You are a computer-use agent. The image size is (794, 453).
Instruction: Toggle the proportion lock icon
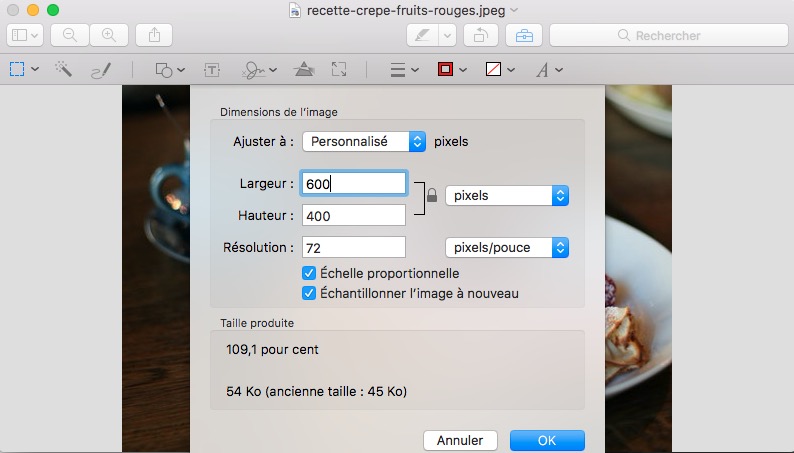431,196
